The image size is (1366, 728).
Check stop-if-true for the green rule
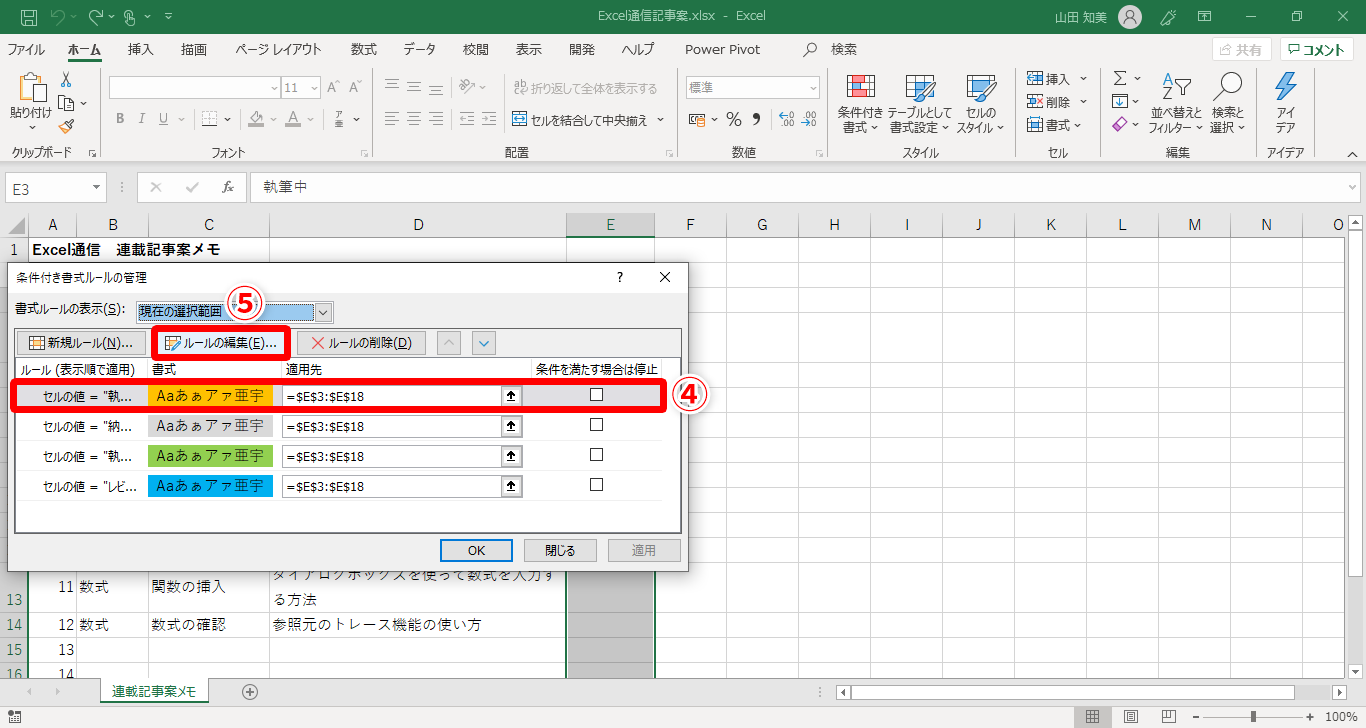coord(597,455)
